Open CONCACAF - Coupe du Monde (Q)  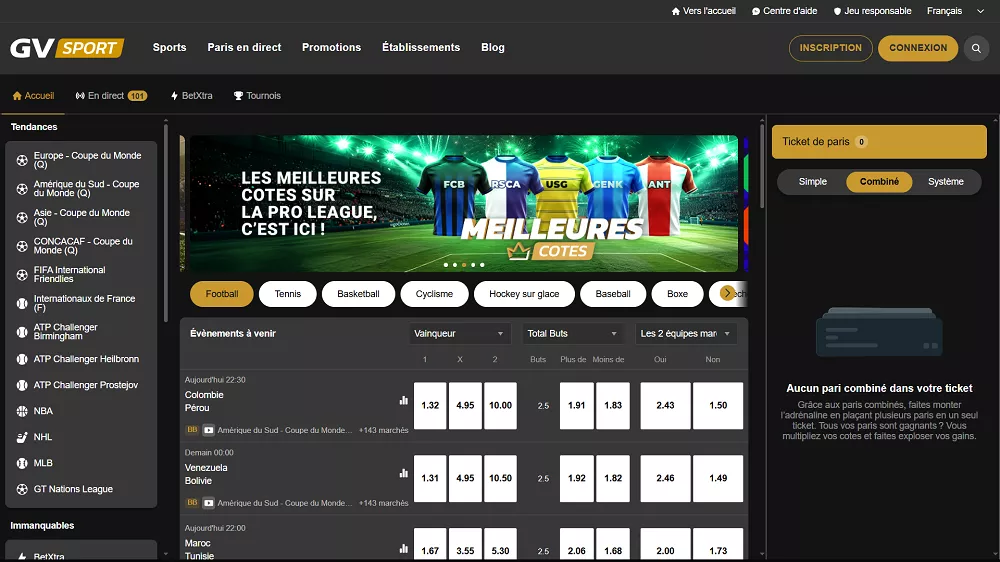(x=81, y=246)
